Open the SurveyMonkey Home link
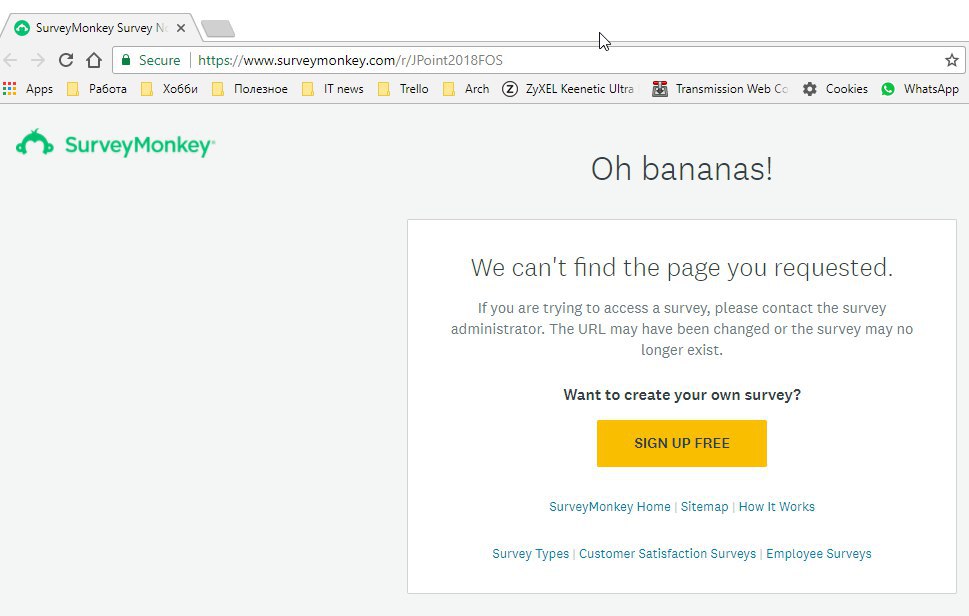 (x=610, y=507)
